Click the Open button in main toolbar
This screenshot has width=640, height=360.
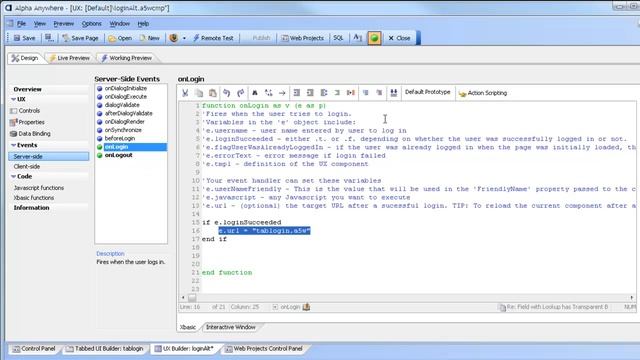(x=120, y=38)
